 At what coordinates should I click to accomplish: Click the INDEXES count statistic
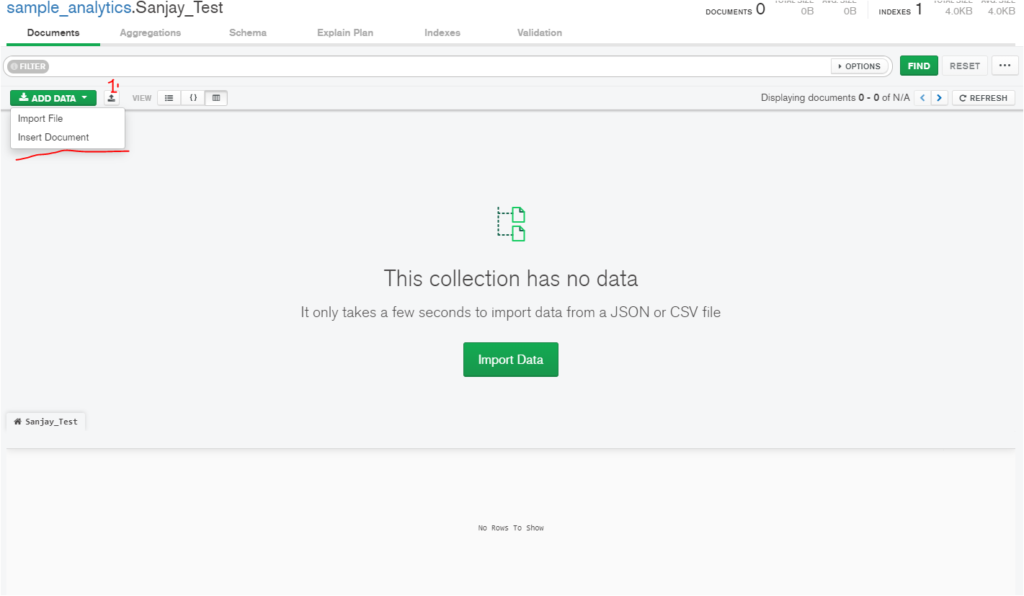click(x=901, y=10)
